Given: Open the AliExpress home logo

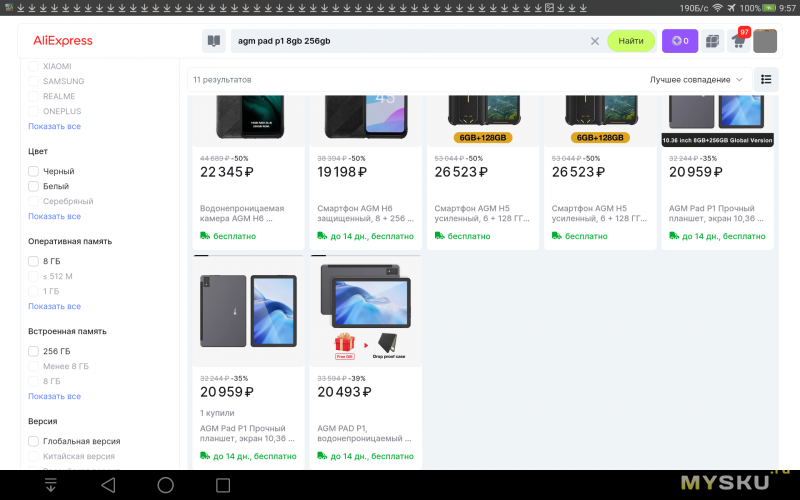Looking at the screenshot, I should pyautogui.click(x=63, y=41).
